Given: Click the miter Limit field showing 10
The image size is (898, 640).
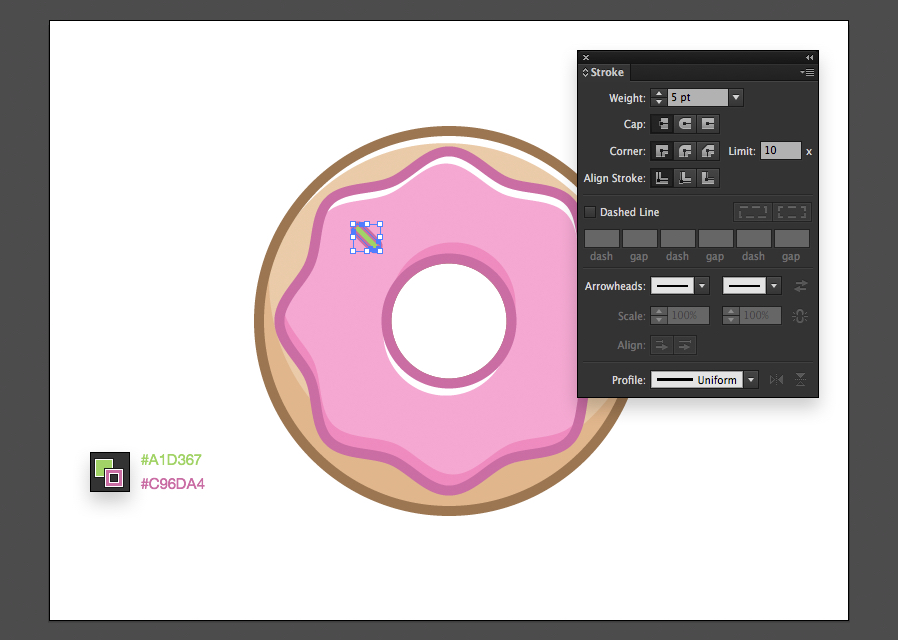Looking at the screenshot, I should click(781, 151).
